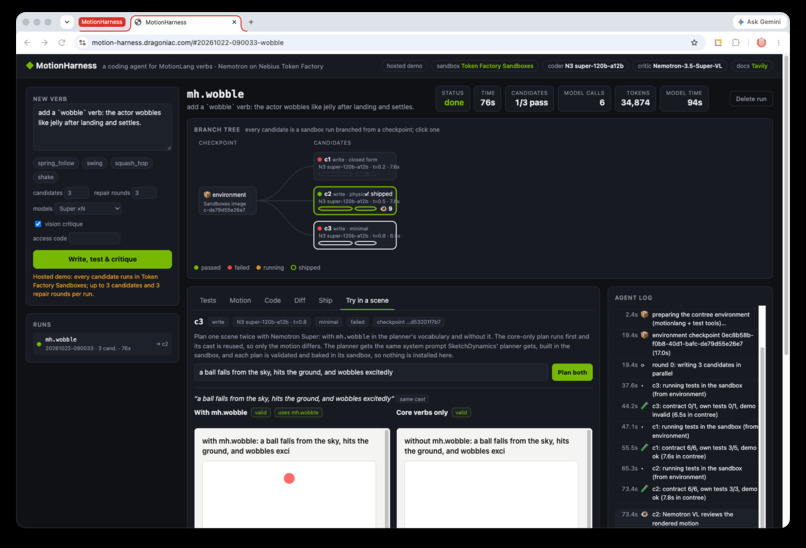Click the red ball in With mh.wobble preview

point(289,478)
